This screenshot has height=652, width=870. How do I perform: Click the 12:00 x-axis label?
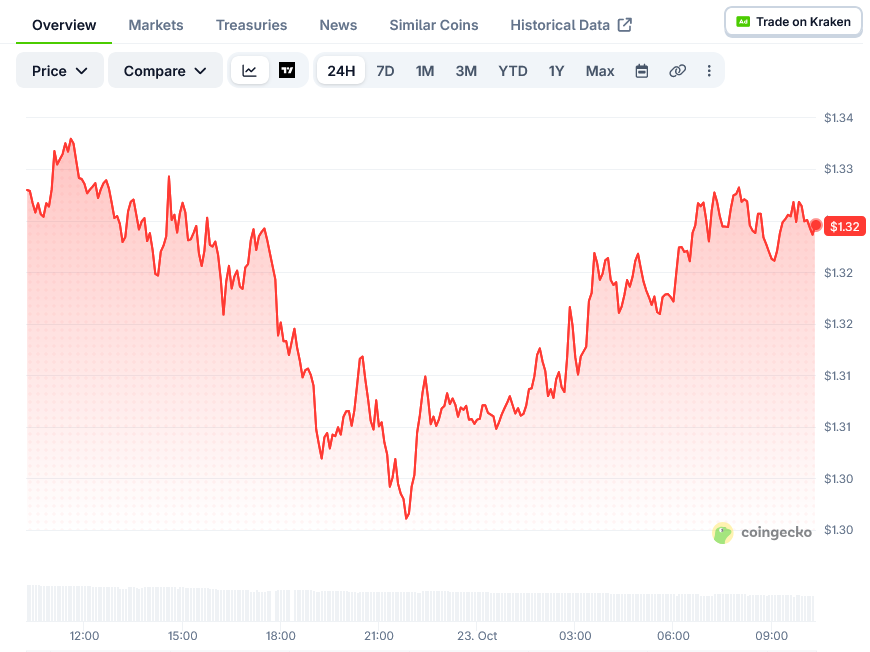[x=84, y=636]
